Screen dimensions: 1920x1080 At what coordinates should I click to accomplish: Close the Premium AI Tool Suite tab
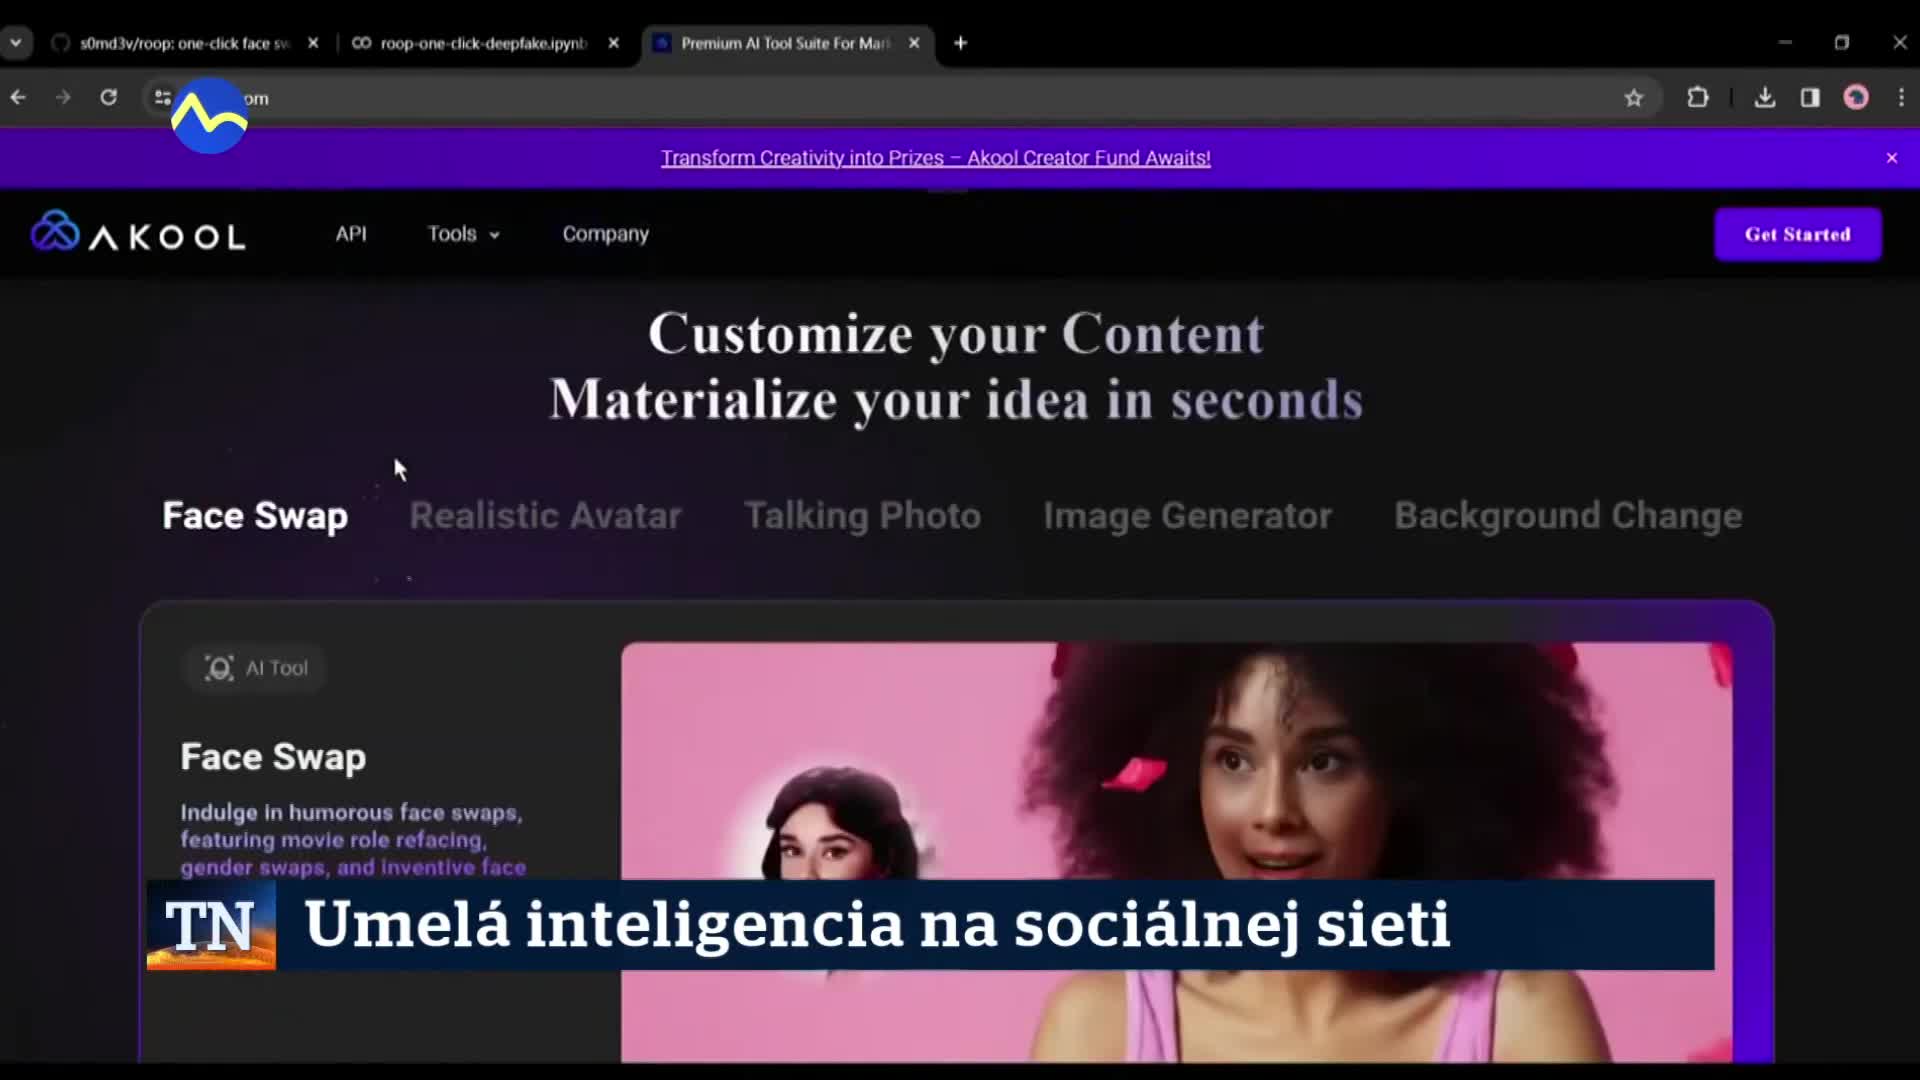(914, 43)
